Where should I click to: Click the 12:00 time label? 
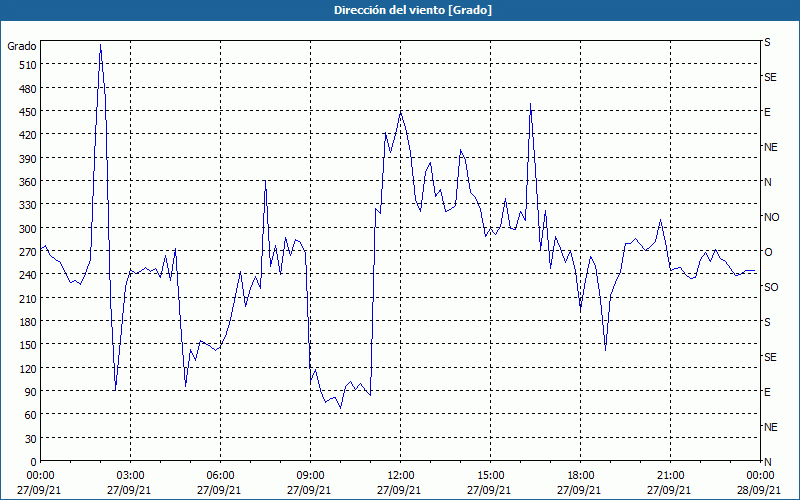pyautogui.click(x=401, y=476)
